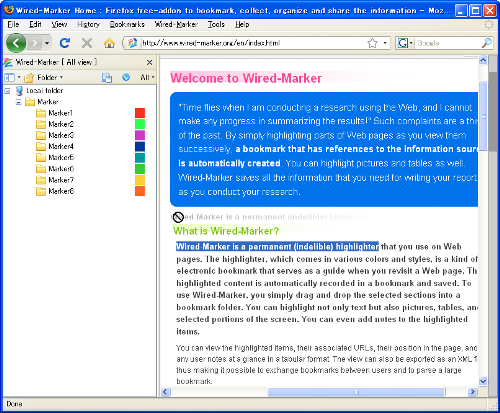Screen dimensions: 500x413
Task: Click the Local folder computer icon
Action: point(19,91)
